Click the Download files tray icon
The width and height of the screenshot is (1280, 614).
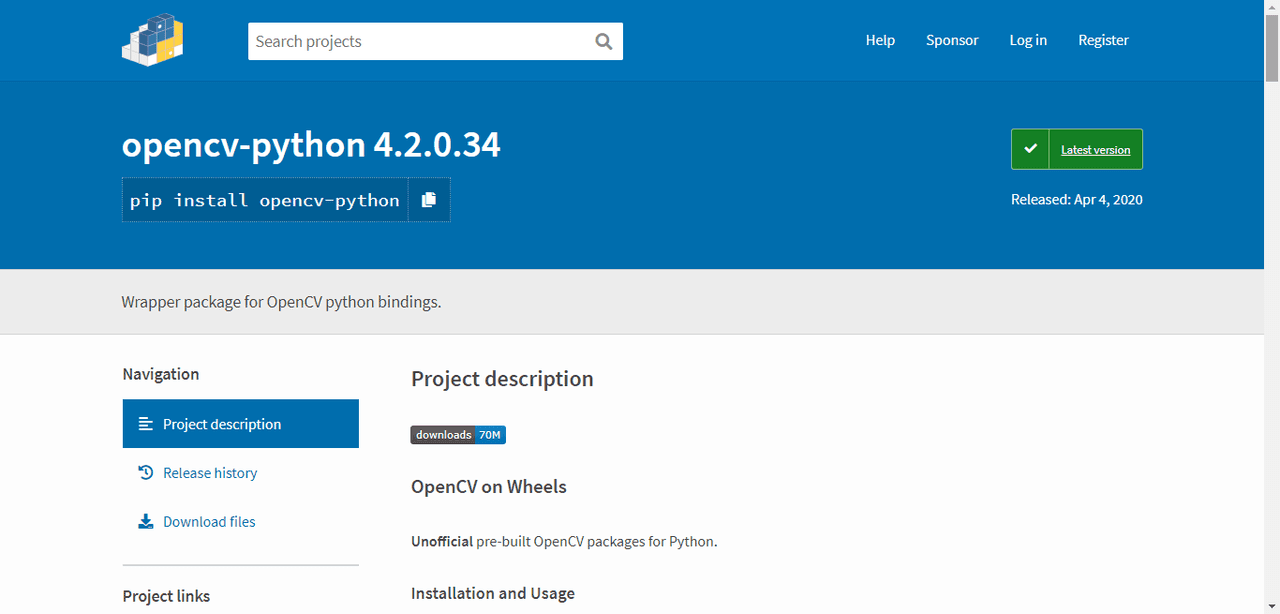coord(146,522)
